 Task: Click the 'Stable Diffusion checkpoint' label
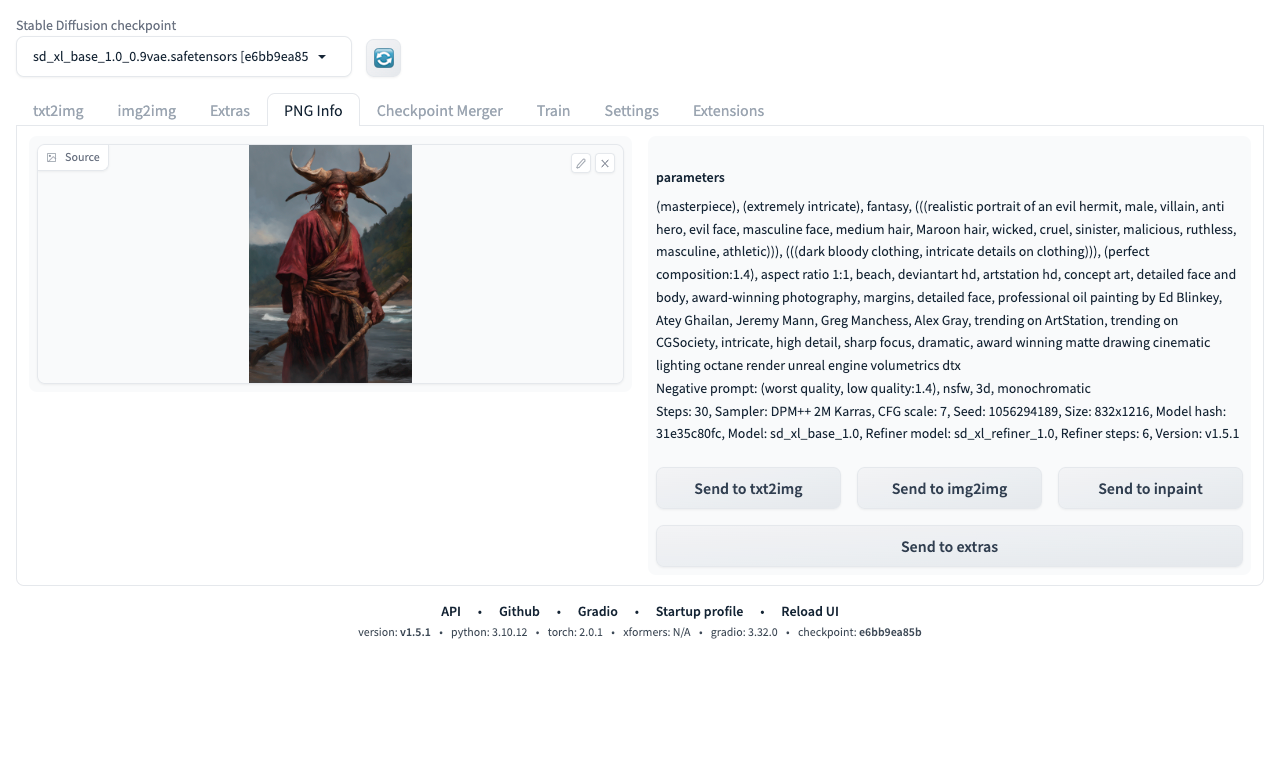96,25
